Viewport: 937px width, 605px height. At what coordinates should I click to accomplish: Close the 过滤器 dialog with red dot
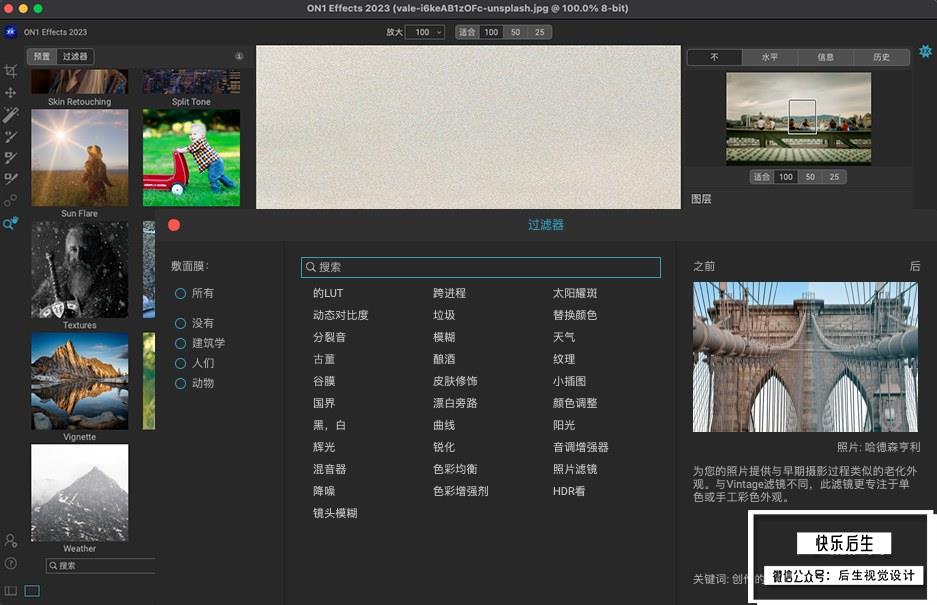[174, 225]
